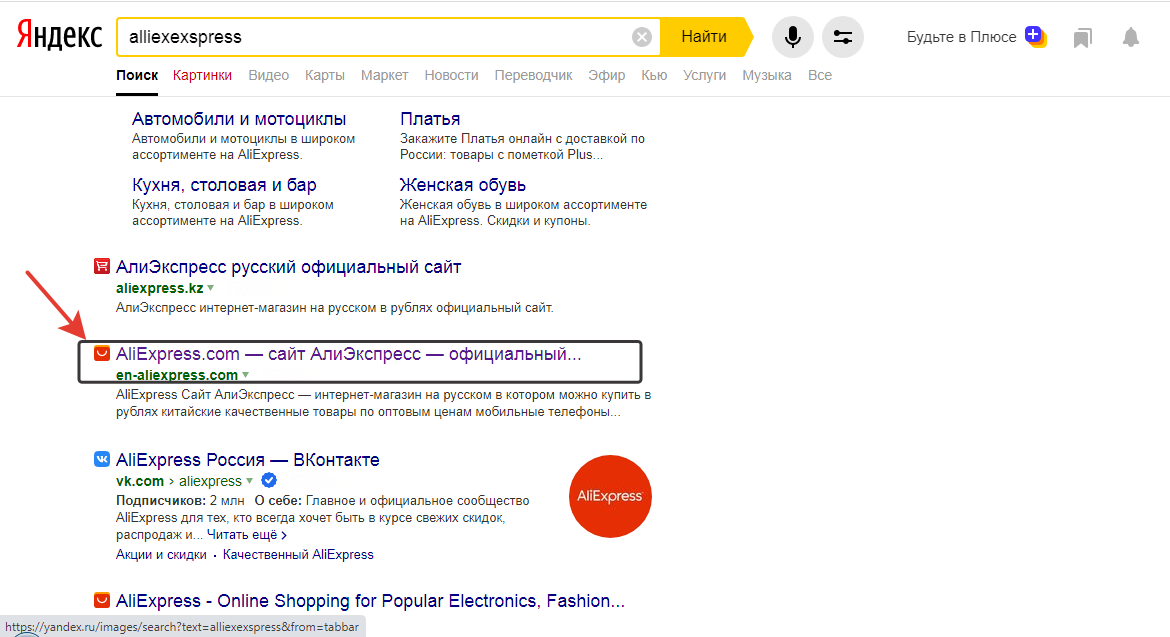Click the Яндекс logo
The image size is (1170, 637).
pos(59,36)
